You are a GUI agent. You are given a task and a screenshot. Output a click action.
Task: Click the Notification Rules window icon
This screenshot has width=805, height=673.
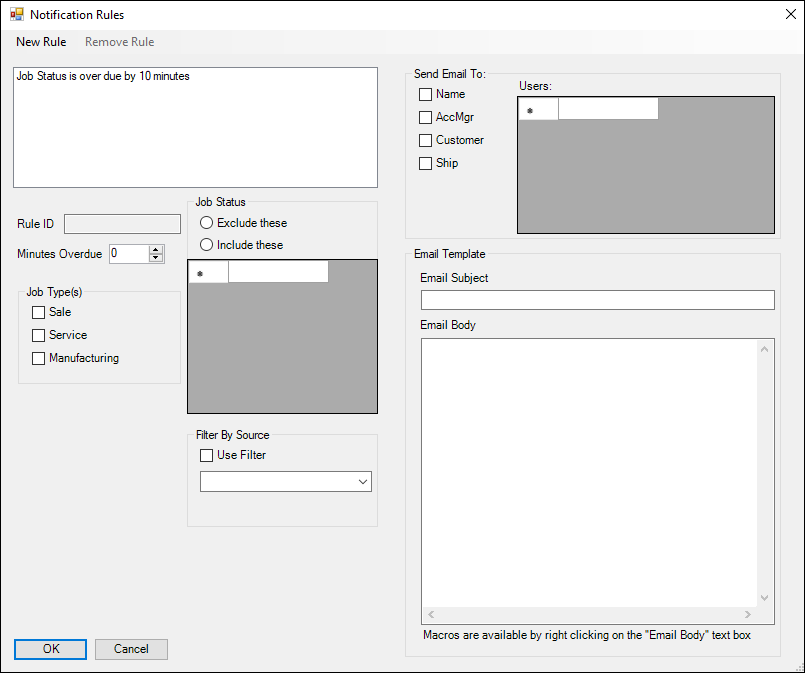coord(16,16)
